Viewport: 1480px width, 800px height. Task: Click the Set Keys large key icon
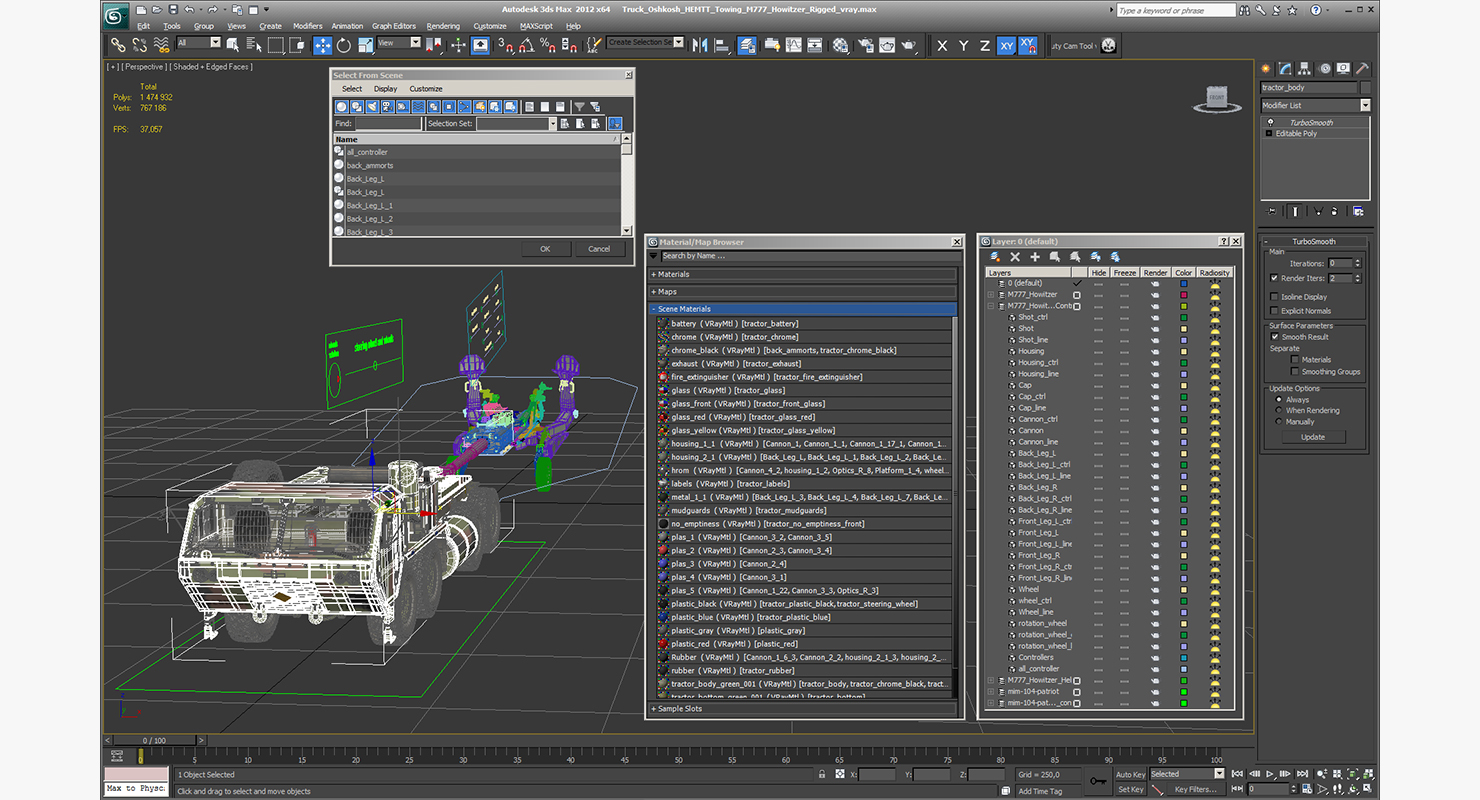[x=1099, y=781]
